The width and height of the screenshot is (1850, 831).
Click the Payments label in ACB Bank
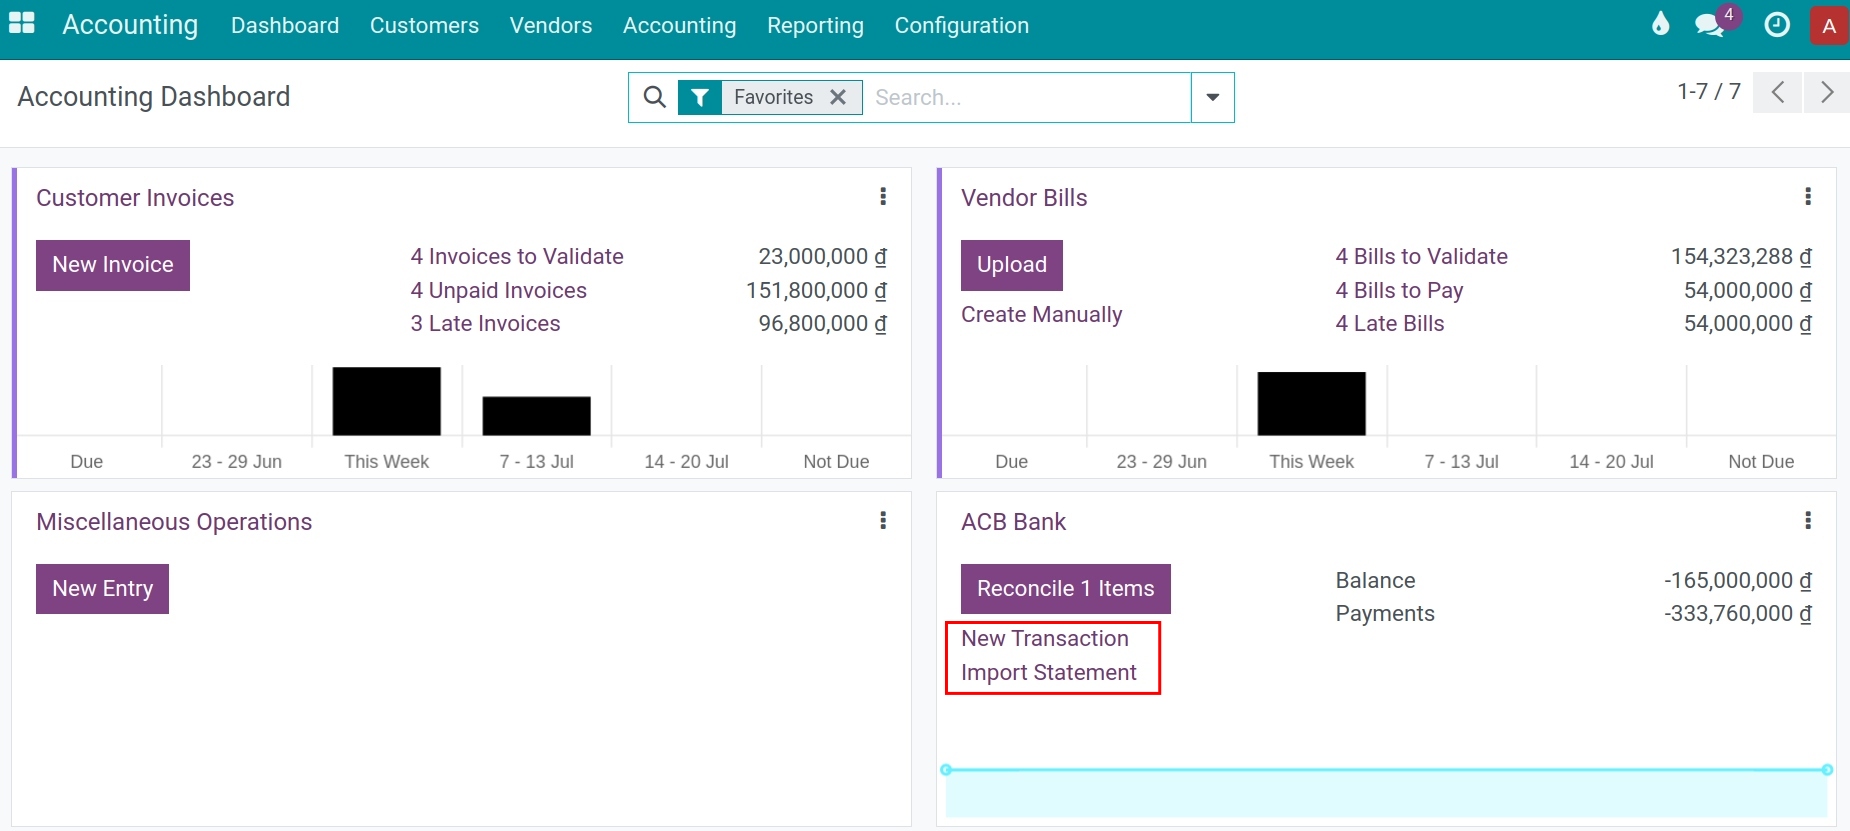(1385, 614)
